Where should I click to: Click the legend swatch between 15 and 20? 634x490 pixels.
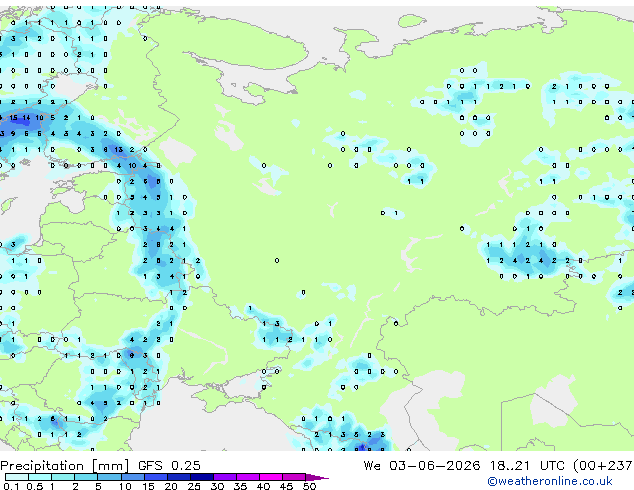(x=156, y=477)
